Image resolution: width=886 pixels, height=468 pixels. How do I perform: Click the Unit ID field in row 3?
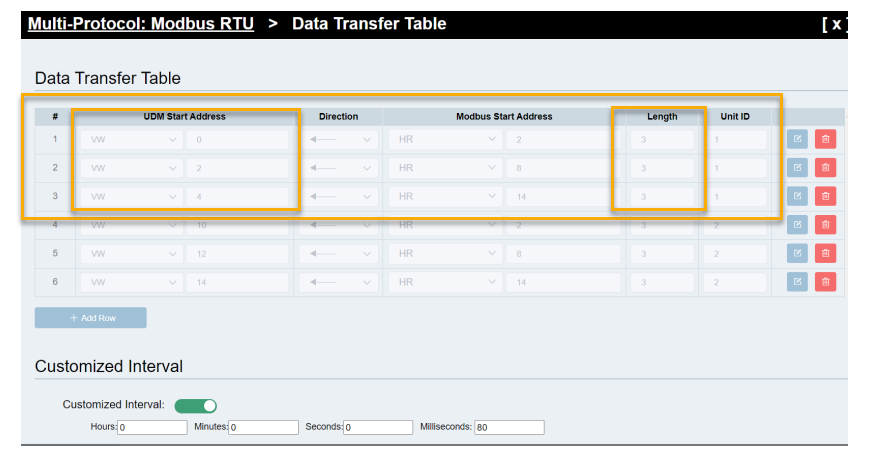(735, 197)
